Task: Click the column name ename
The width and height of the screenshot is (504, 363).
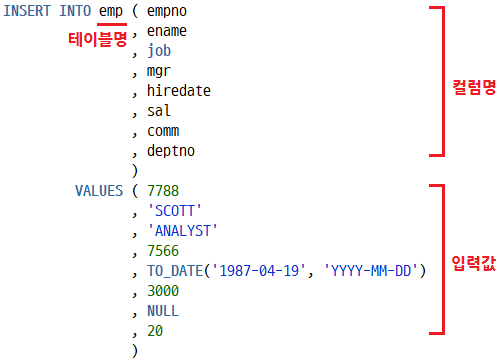Action: pyautogui.click(x=167, y=31)
